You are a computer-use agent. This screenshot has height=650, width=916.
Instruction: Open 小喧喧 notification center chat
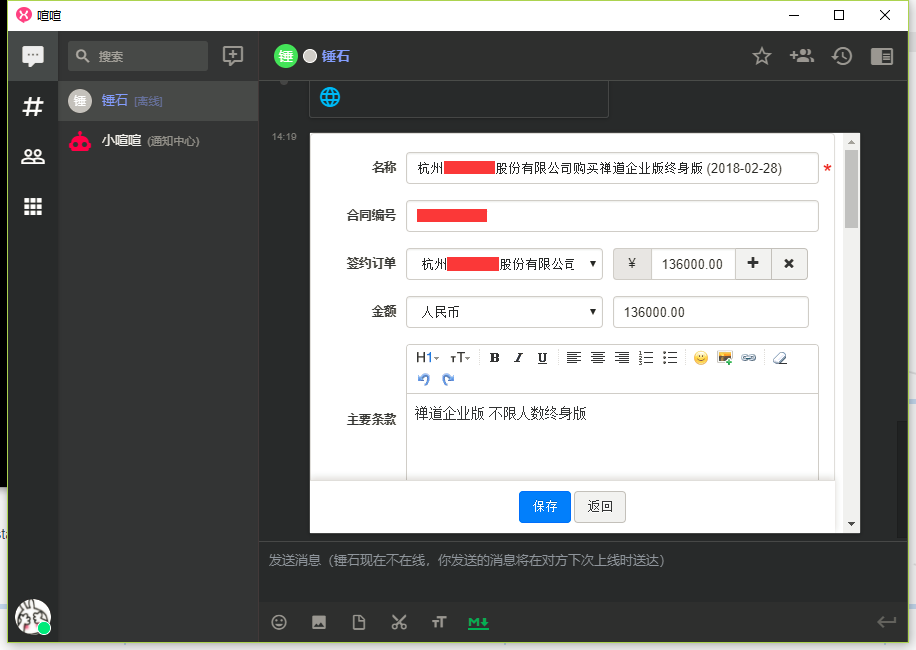click(x=158, y=141)
